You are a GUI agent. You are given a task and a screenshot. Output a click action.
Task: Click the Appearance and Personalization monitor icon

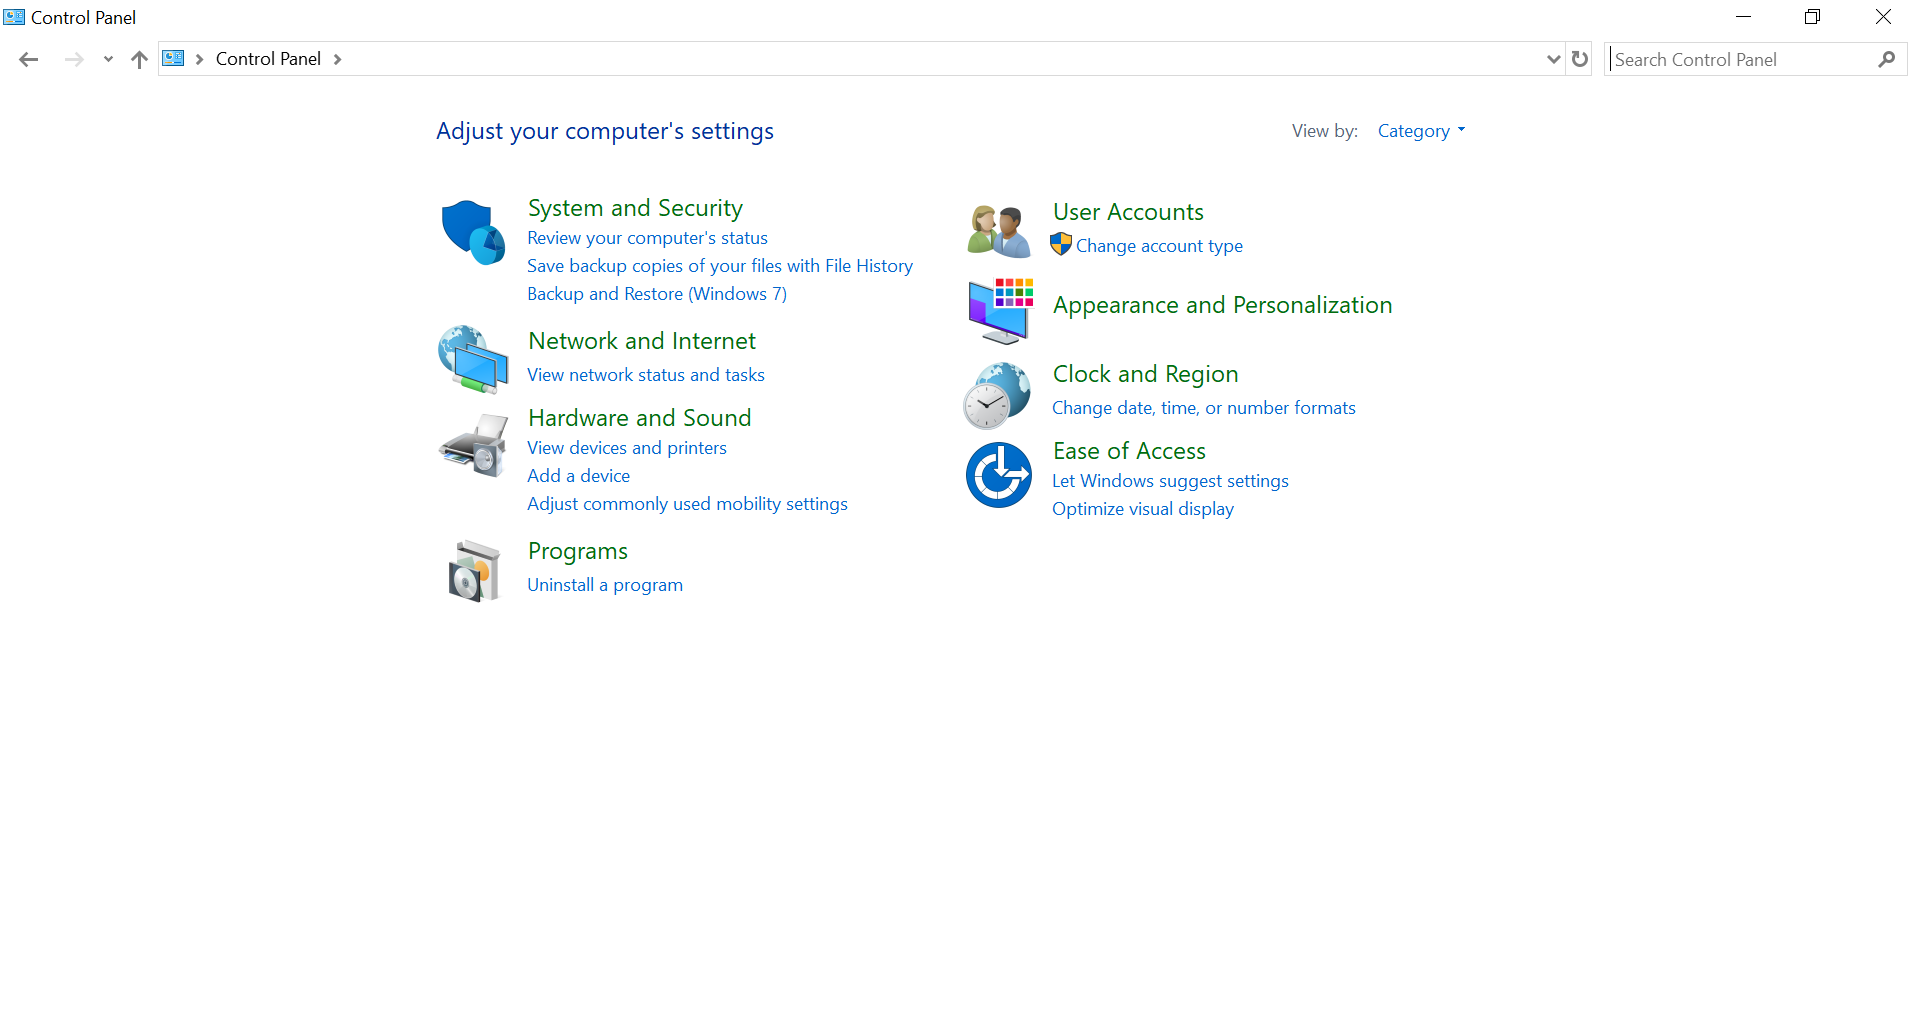tap(1000, 311)
